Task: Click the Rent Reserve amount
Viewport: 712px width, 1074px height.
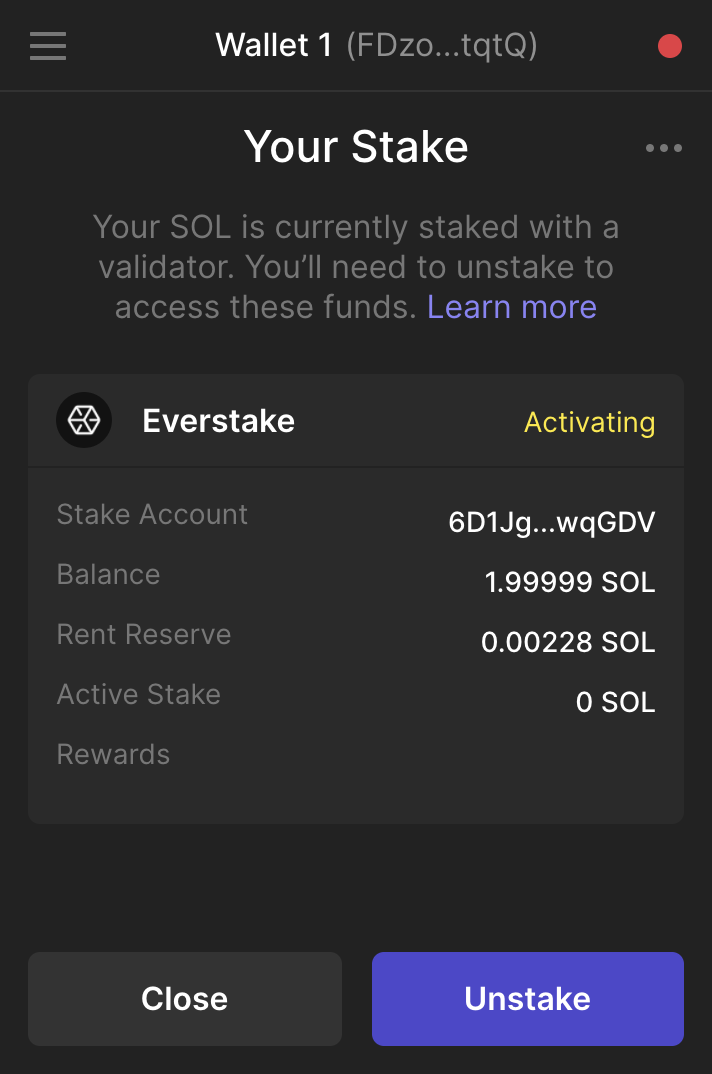Action: click(567, 642)
